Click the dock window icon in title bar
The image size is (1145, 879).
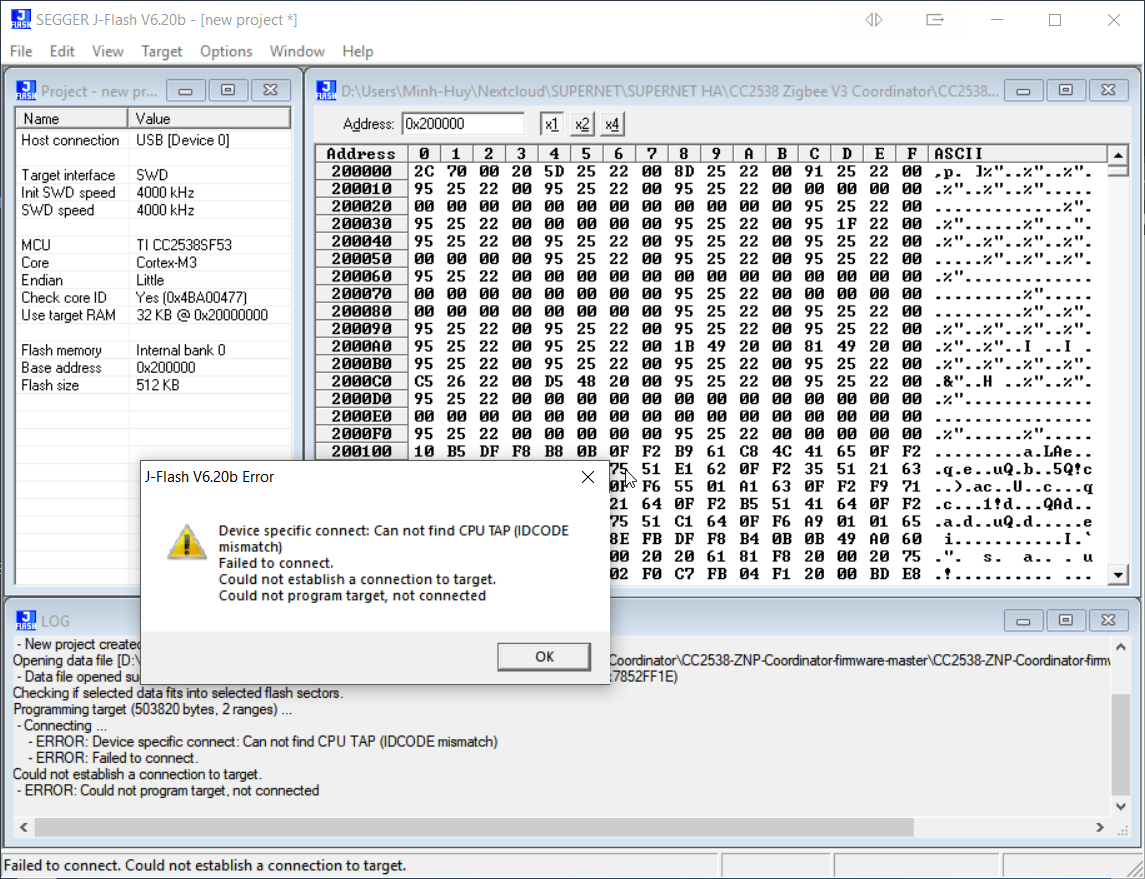935,20
